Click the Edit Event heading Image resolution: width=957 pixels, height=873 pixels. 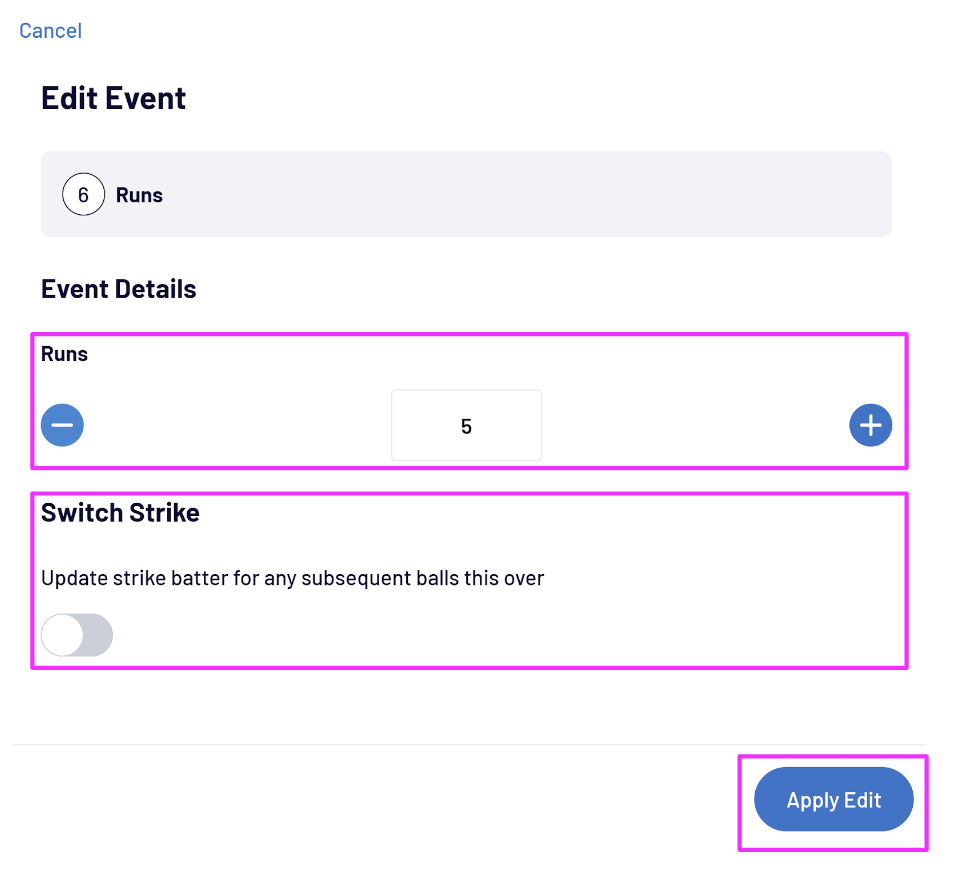point(113,98)
